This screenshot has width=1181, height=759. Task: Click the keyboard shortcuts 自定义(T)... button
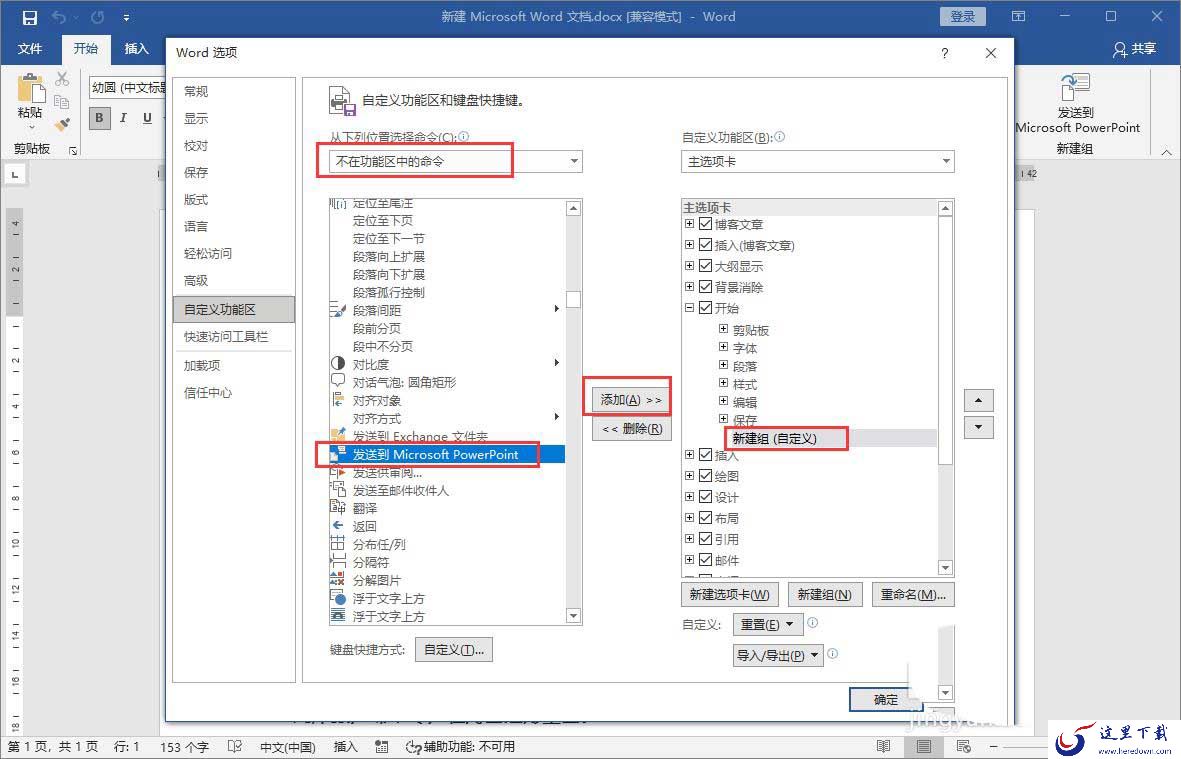click(453, 650)
